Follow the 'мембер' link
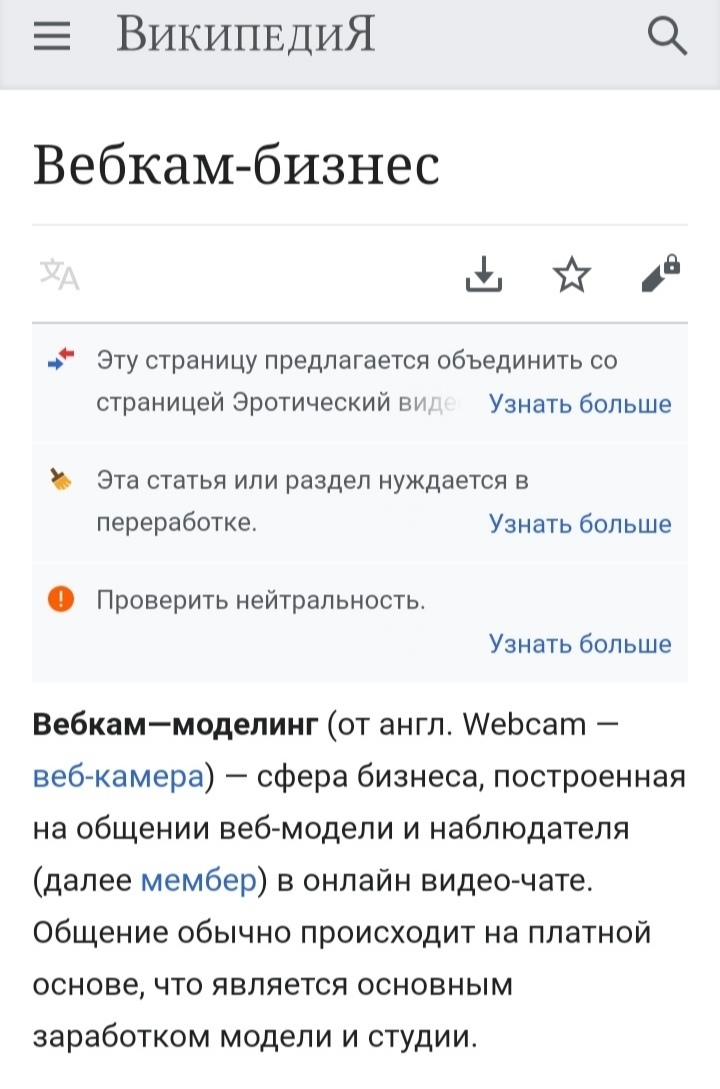The width and height of the screenshot is (720, 1089). pyautogui.click(x=199, y=880)
